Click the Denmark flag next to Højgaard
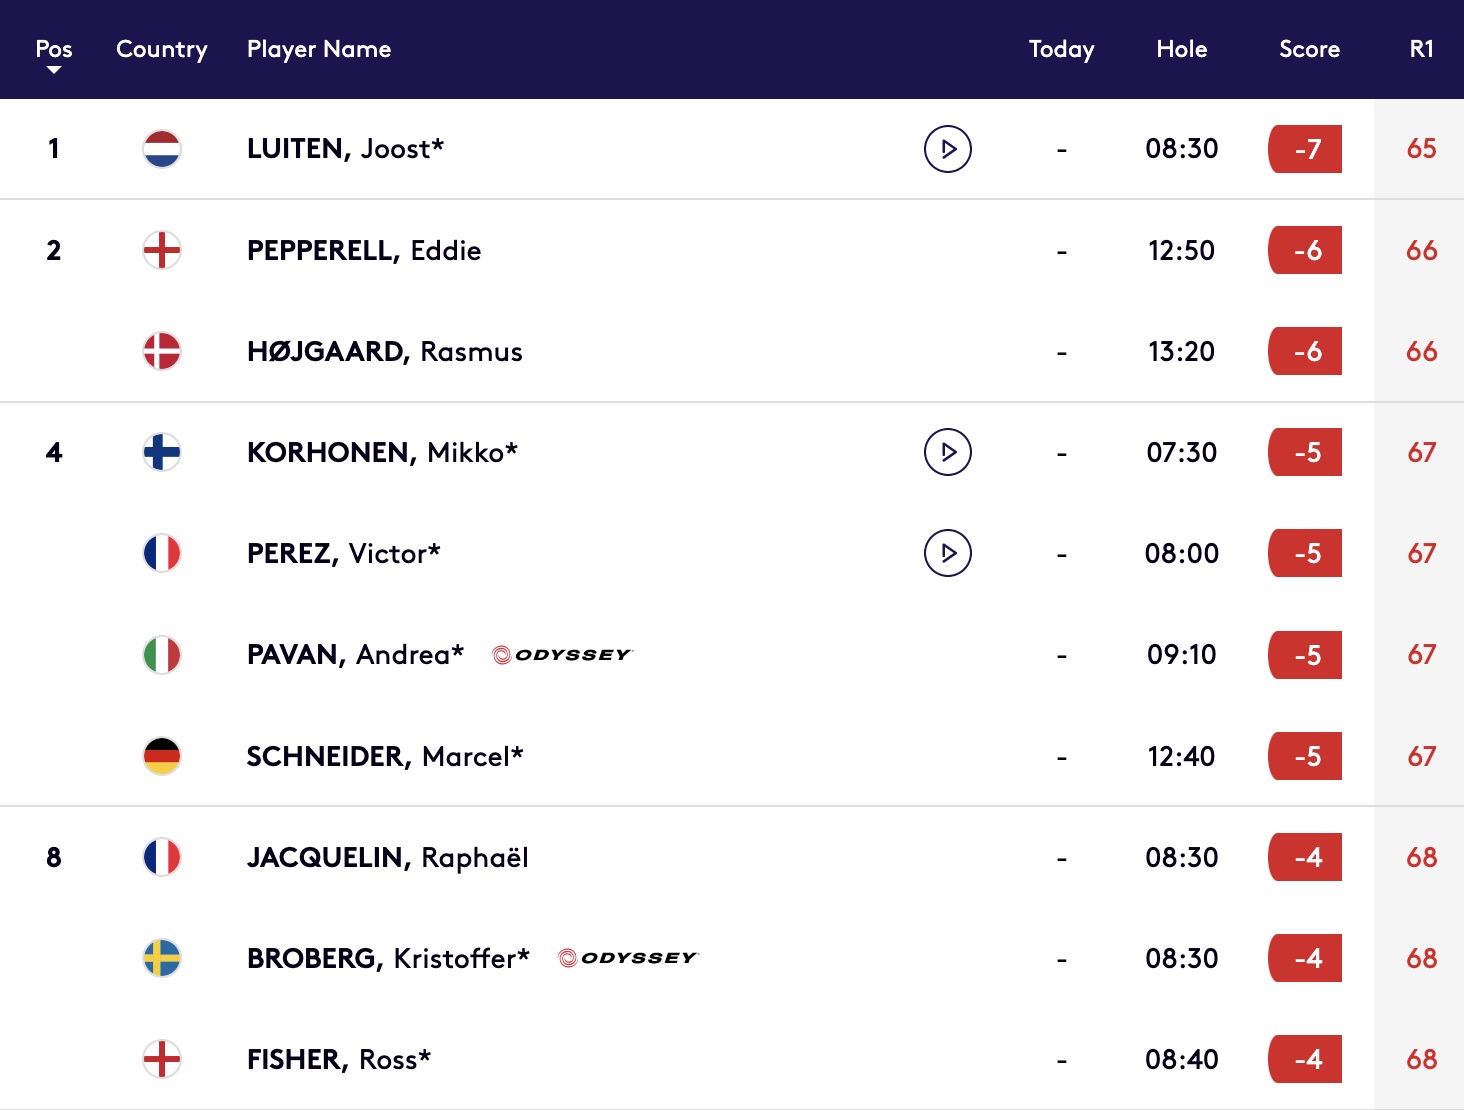1464x1110 pixels. (162, 351)
